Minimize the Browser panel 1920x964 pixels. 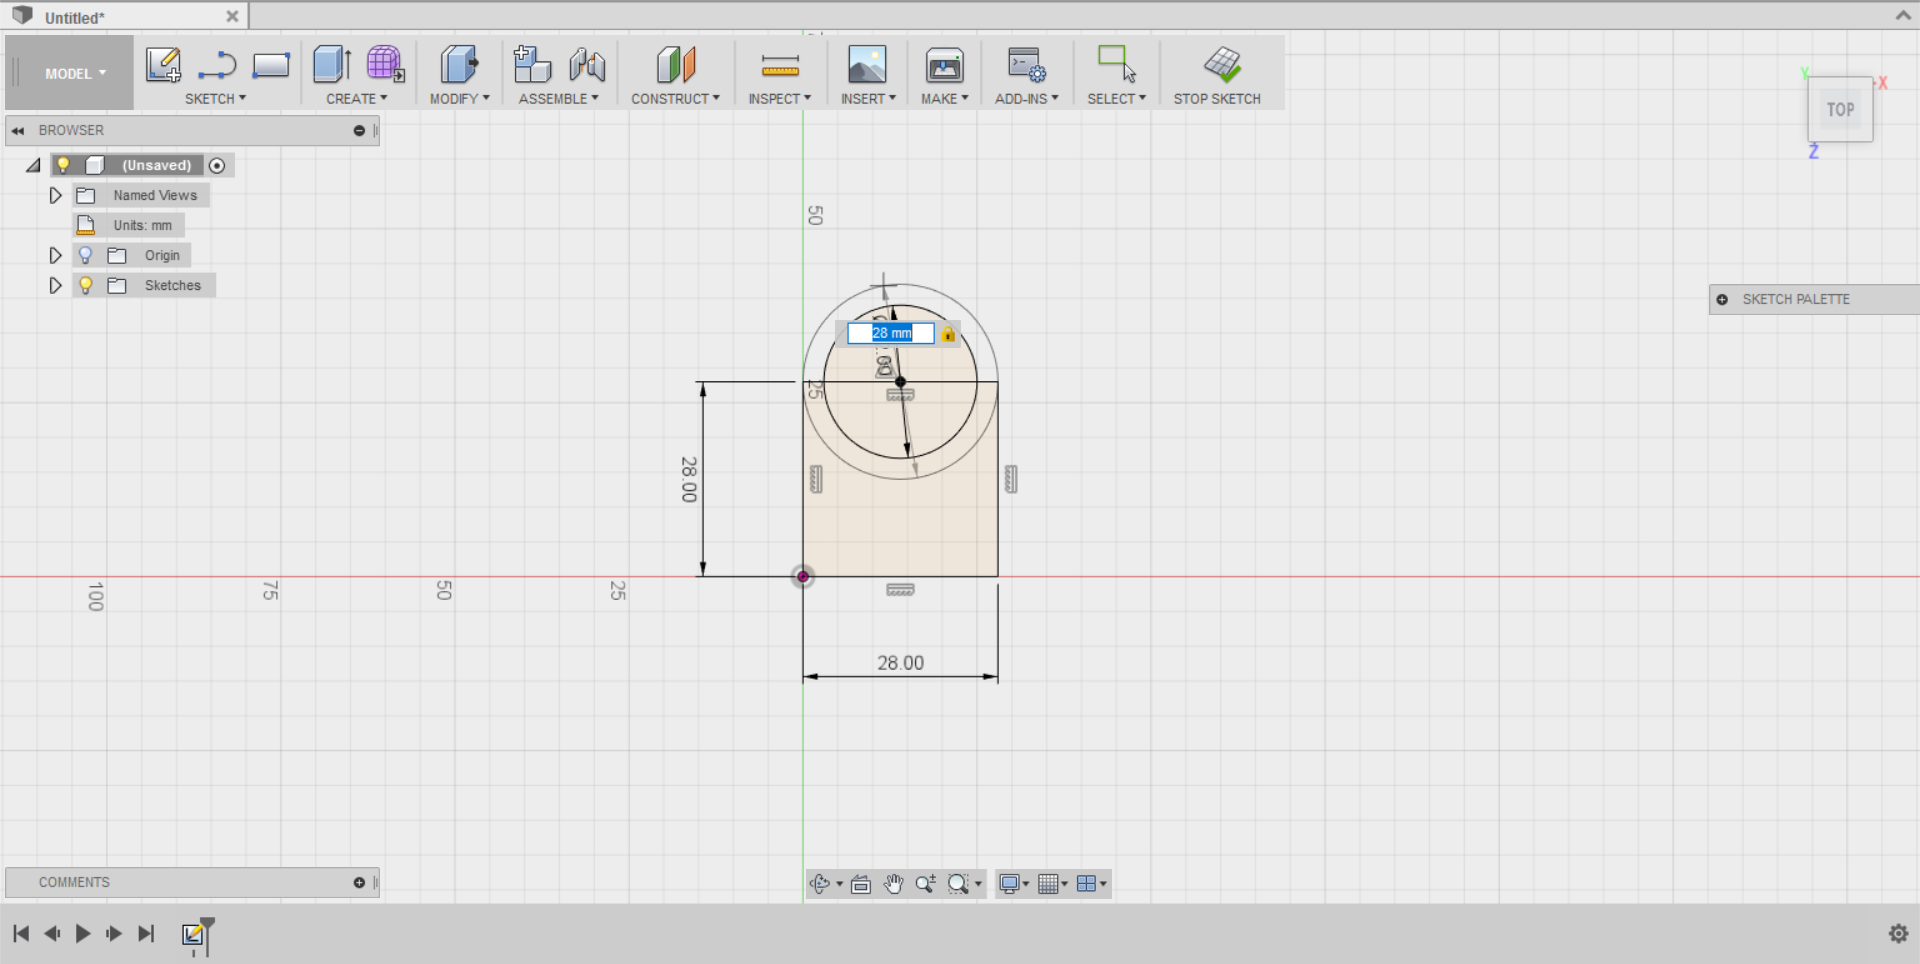pos(359,130)
